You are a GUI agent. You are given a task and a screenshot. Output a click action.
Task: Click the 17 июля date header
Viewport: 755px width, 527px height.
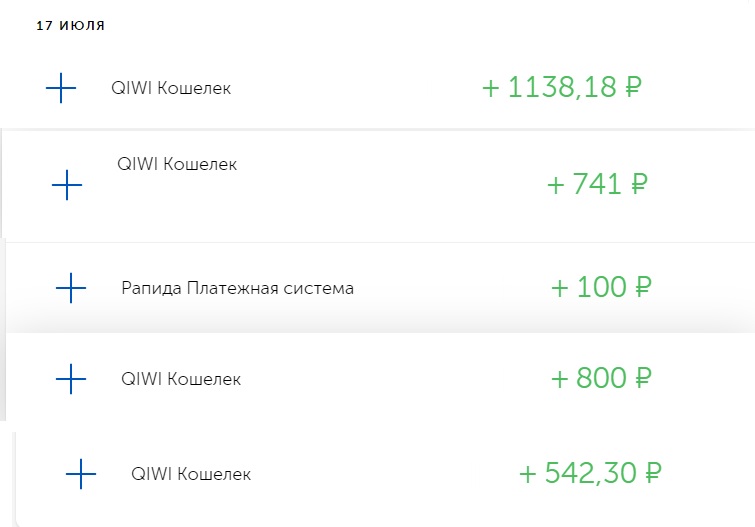pos(70,26)
